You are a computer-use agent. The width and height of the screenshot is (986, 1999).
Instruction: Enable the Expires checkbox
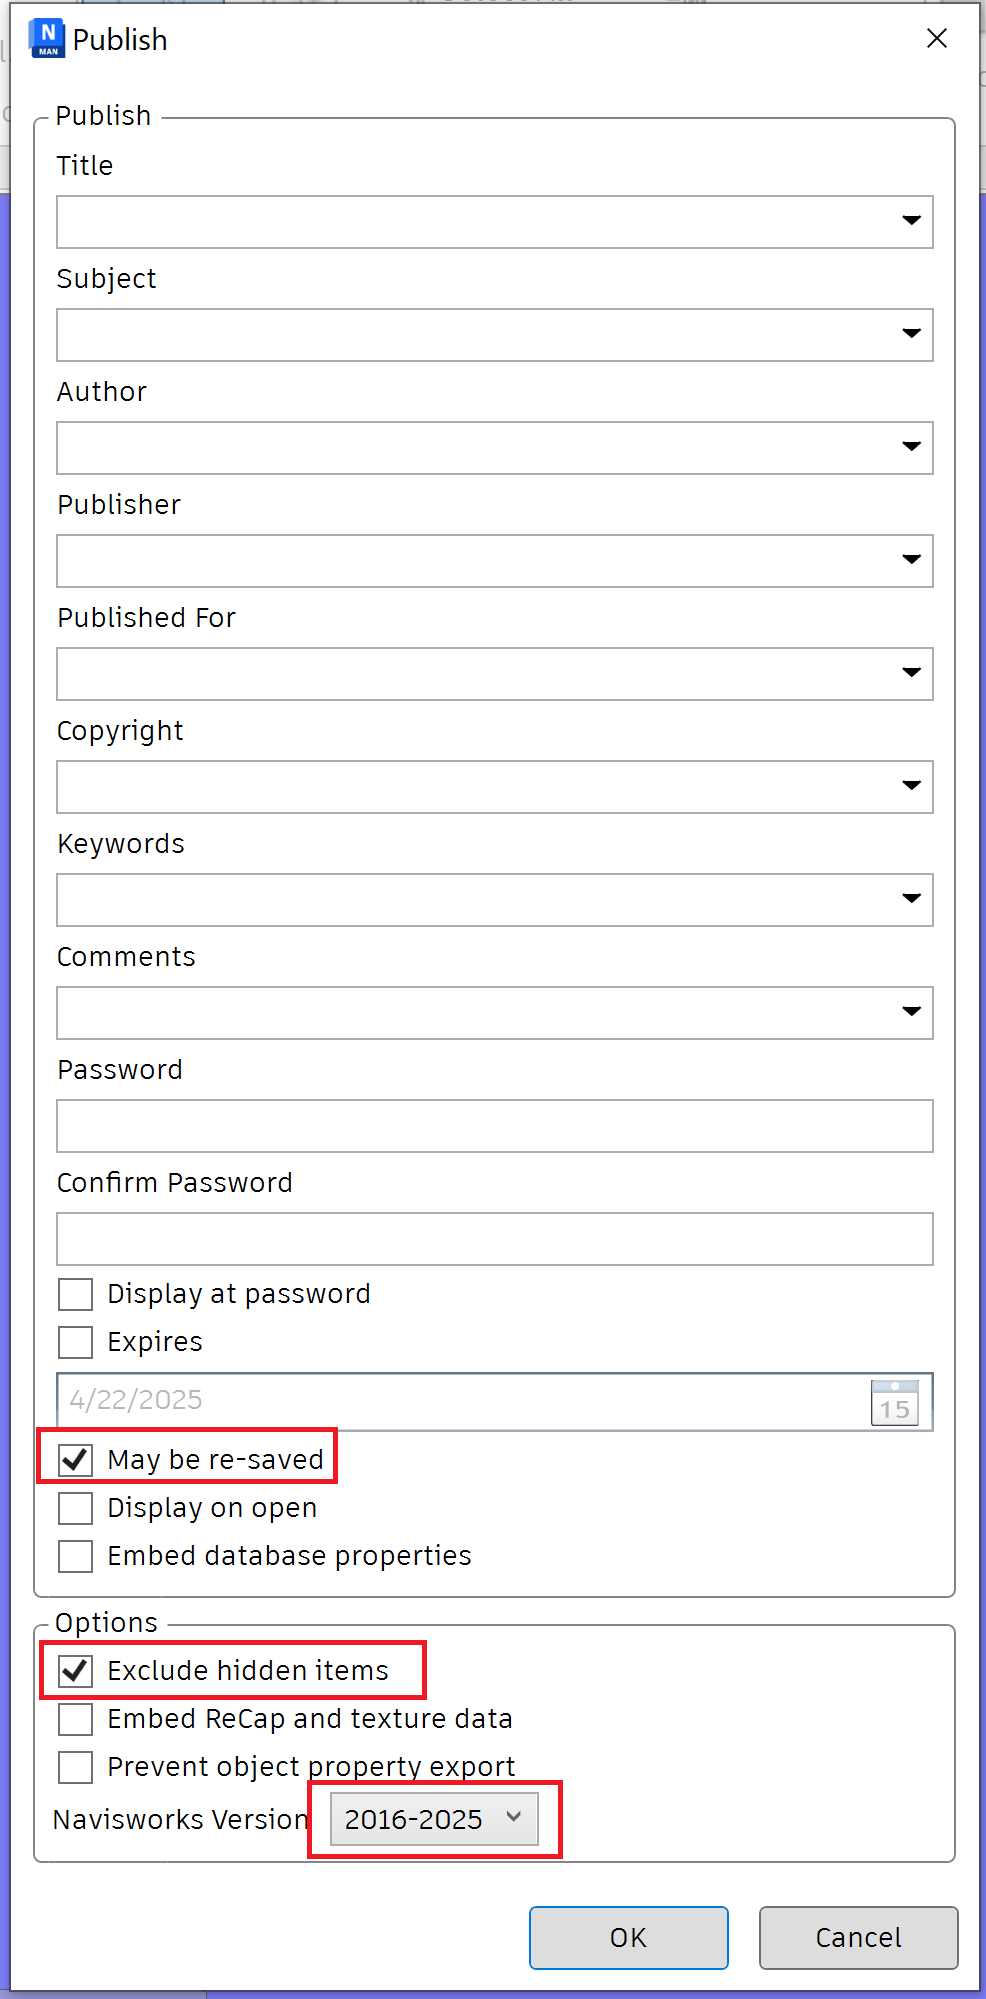click(x=76, y=1342)
